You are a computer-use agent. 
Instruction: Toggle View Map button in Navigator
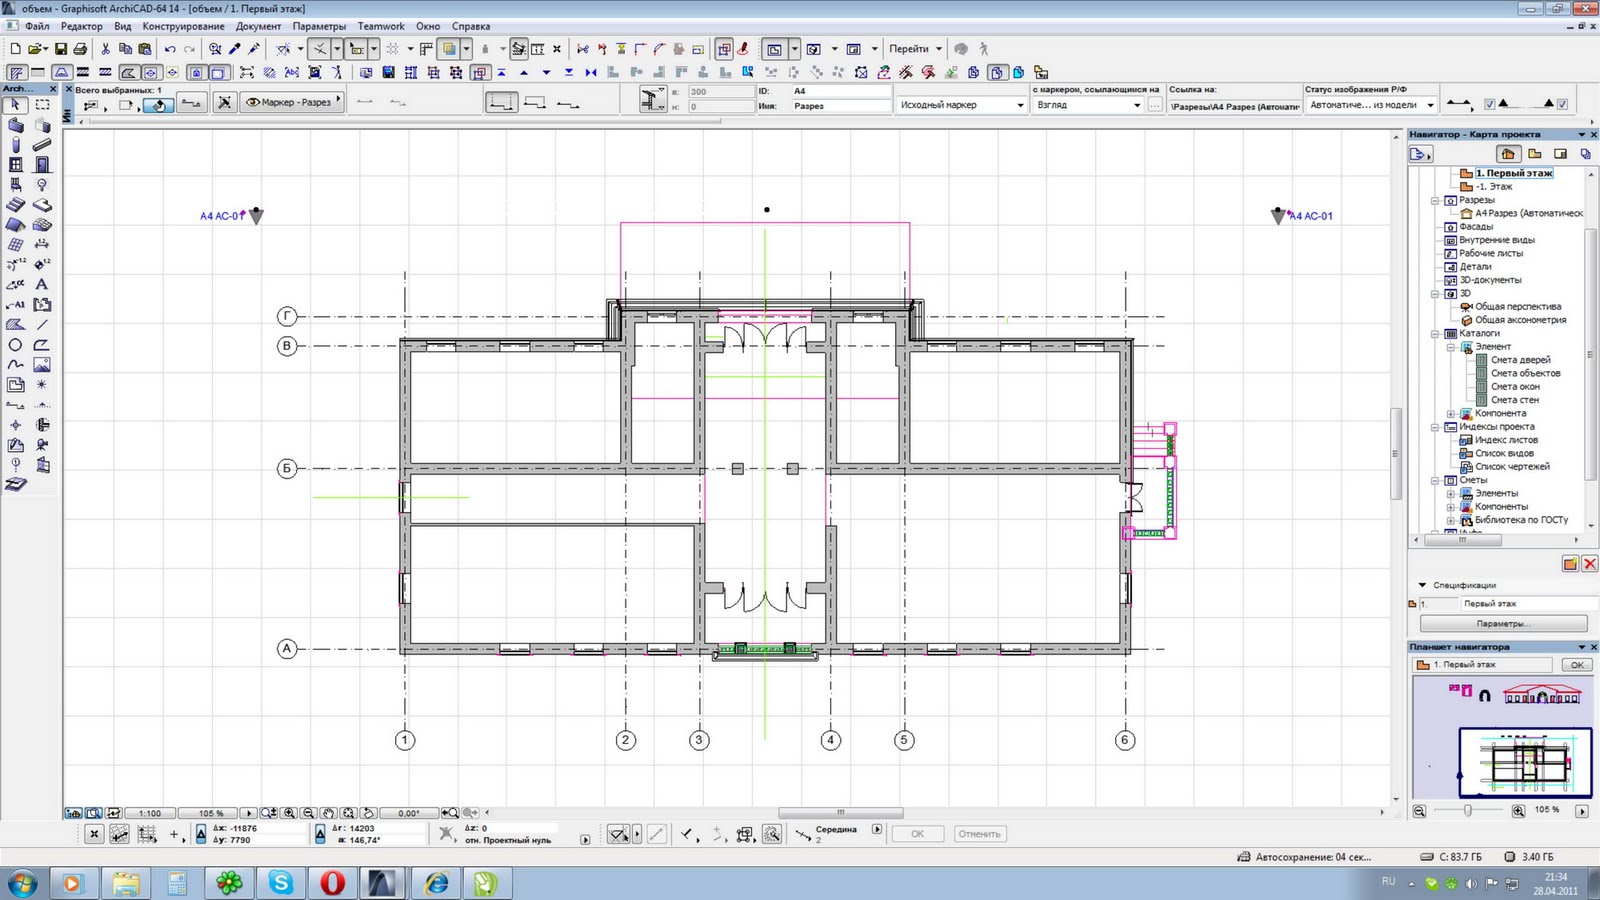(x=1534, y=153)
